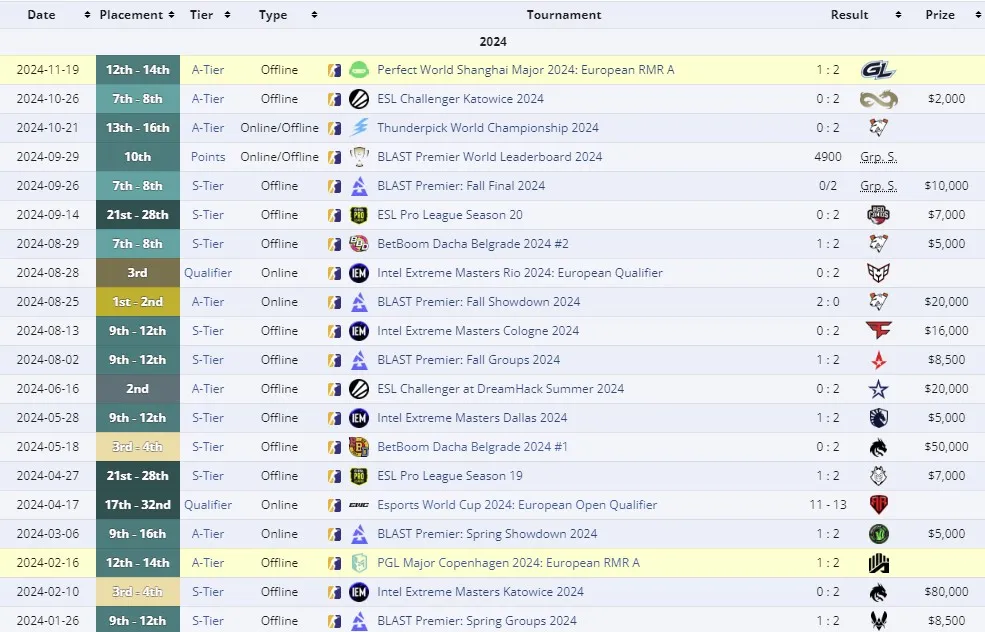Open ESL Challenger at DreamHack Summer 2024

[500, 388]
